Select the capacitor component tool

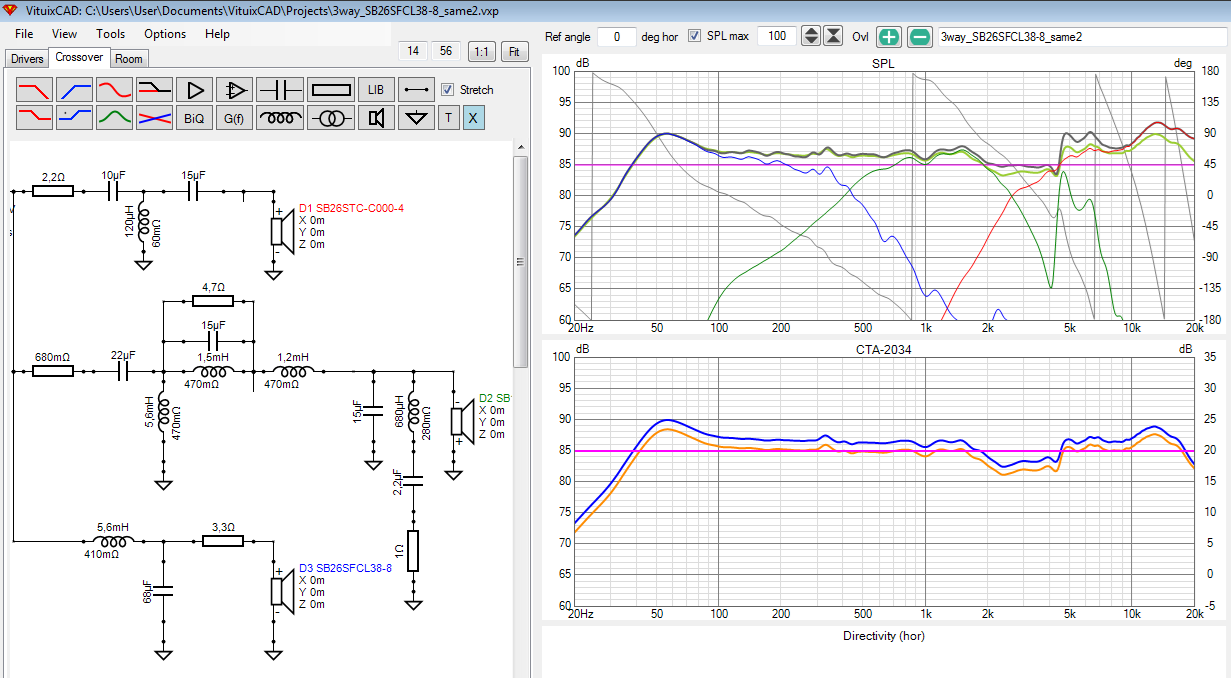(x=280, y=89)
